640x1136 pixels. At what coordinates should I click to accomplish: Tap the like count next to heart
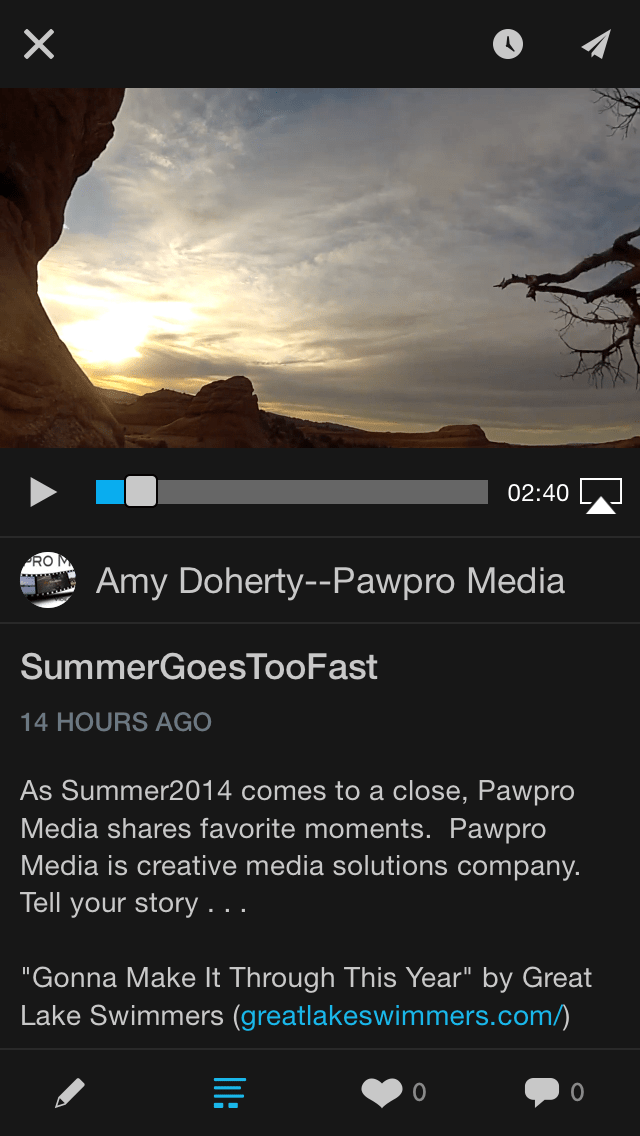[419, 1093]
